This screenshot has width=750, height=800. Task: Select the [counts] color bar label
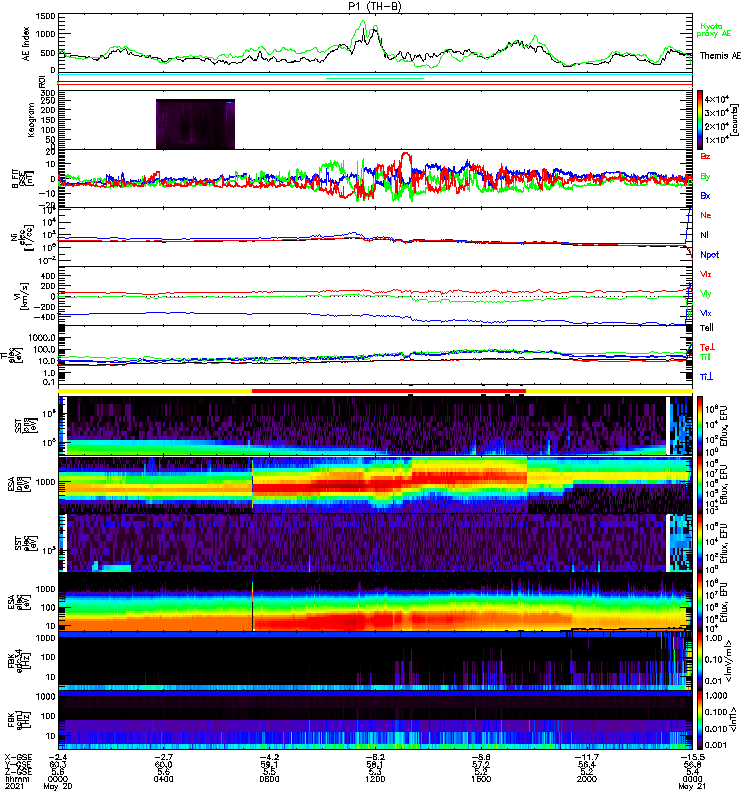pyautogui.click(x=736, y=120)
